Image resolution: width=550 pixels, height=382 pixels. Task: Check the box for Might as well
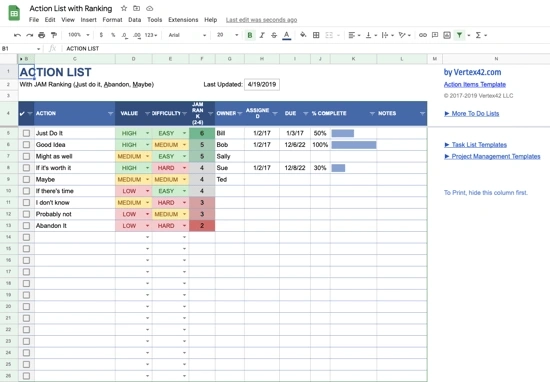click(x=26, y=156)
